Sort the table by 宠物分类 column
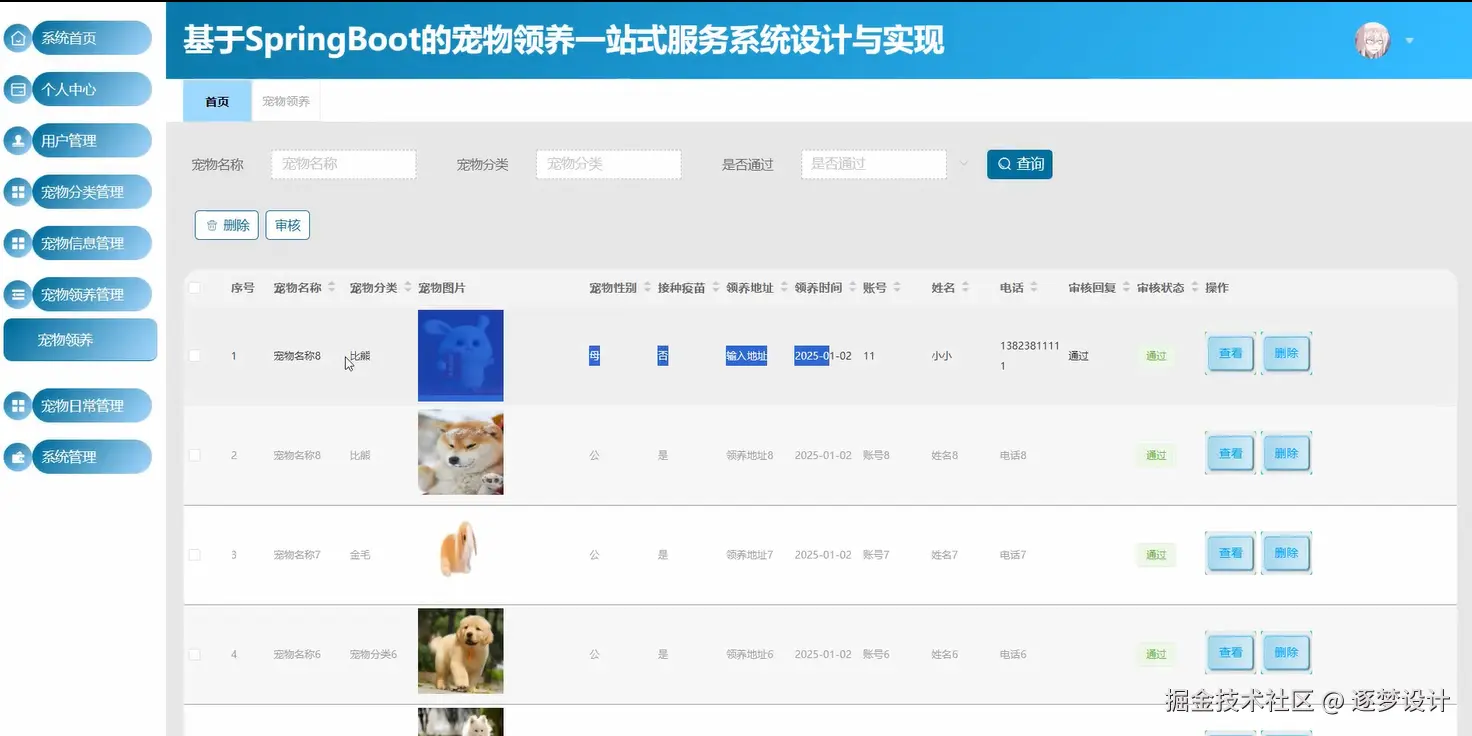 click(408, 288)
